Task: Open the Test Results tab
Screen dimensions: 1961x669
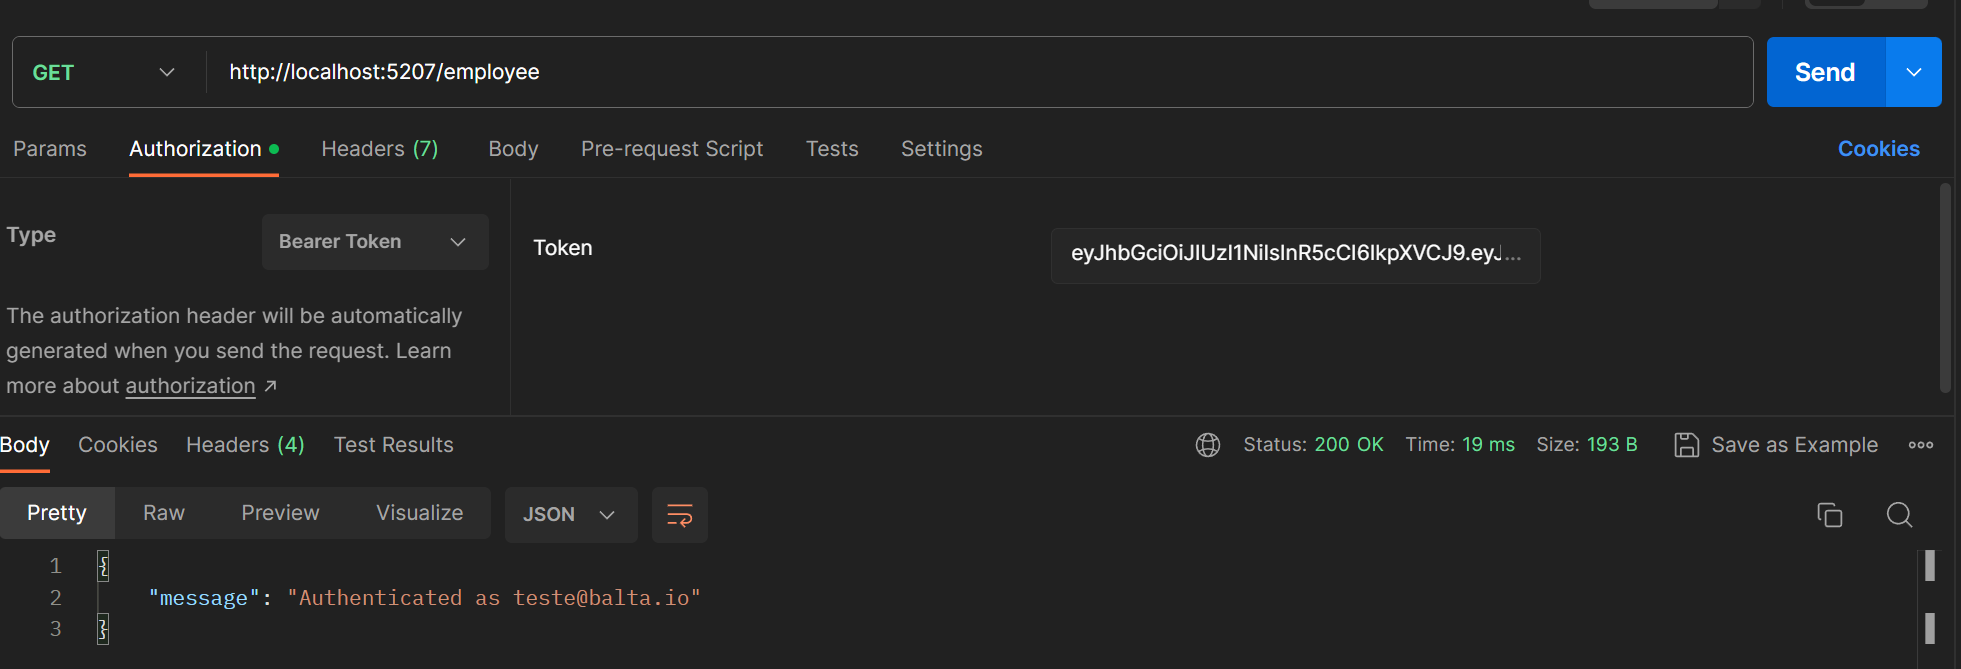Action: point(394,445)
